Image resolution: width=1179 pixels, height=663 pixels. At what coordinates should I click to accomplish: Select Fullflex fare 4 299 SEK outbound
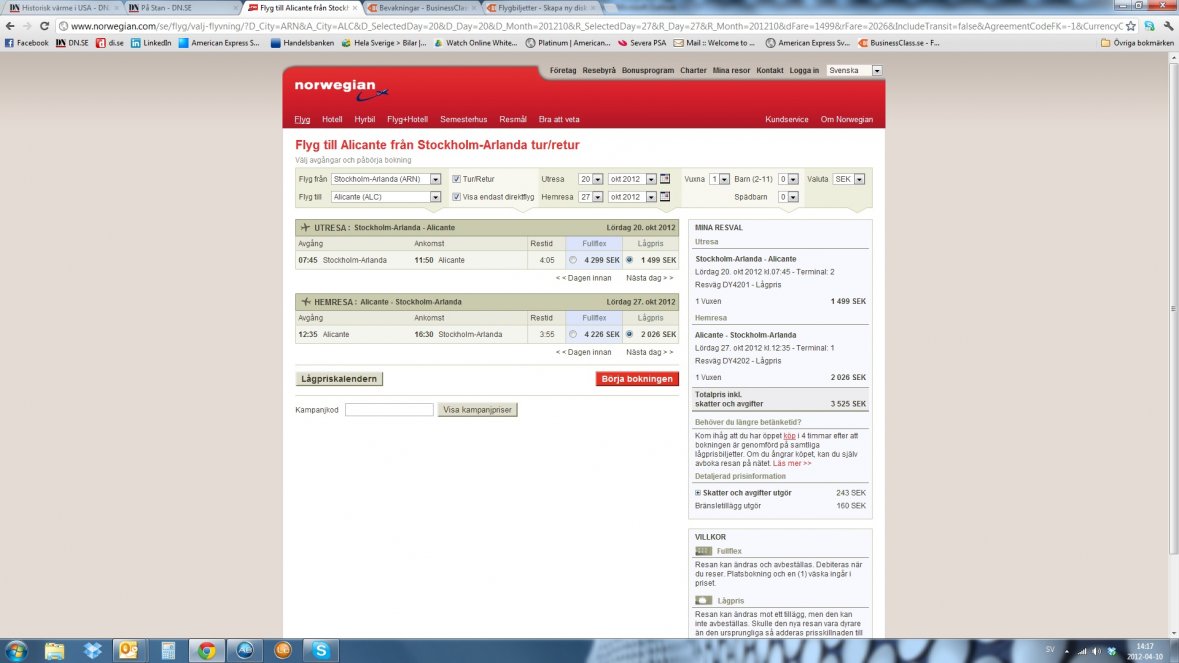[573, 260]
